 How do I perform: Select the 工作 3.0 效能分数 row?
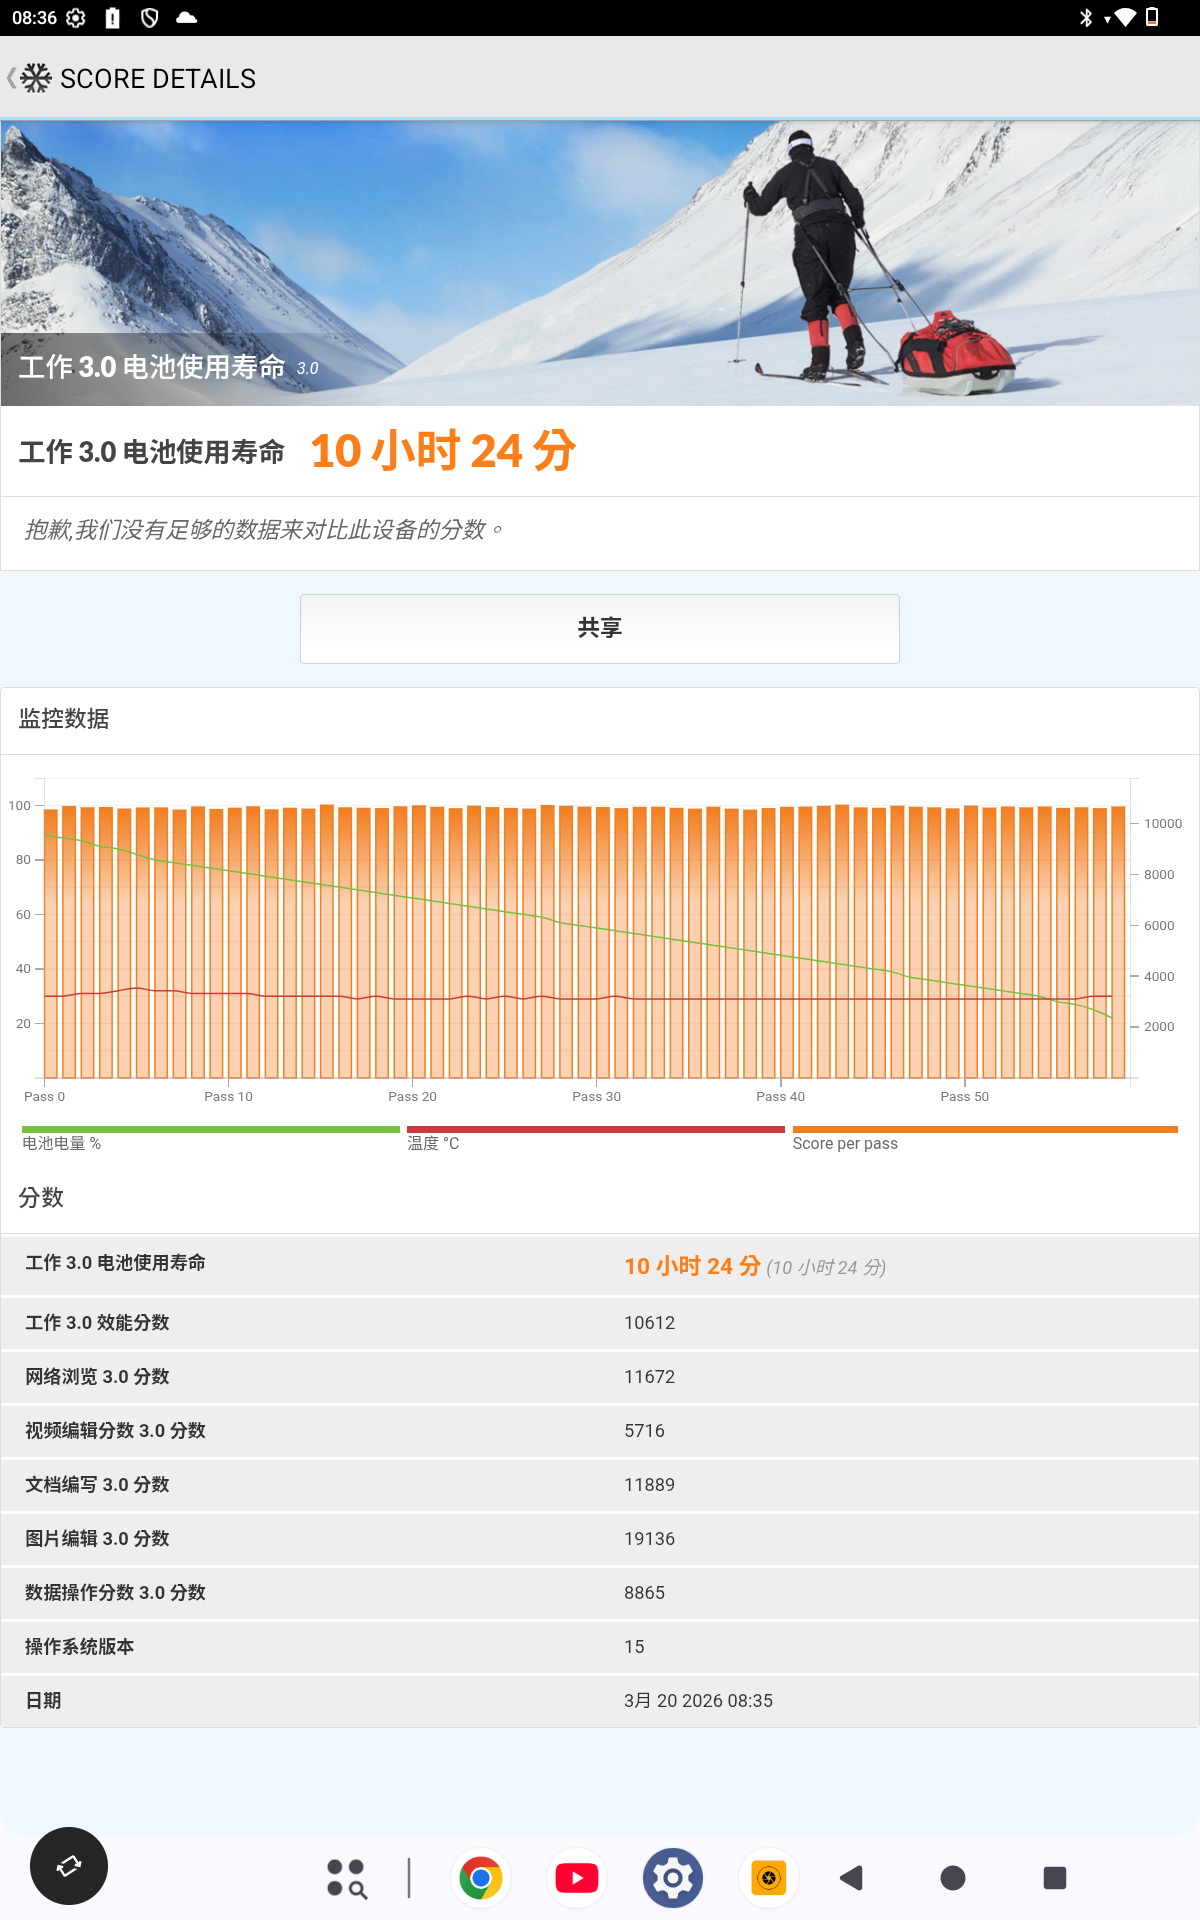click(600, 1323)
